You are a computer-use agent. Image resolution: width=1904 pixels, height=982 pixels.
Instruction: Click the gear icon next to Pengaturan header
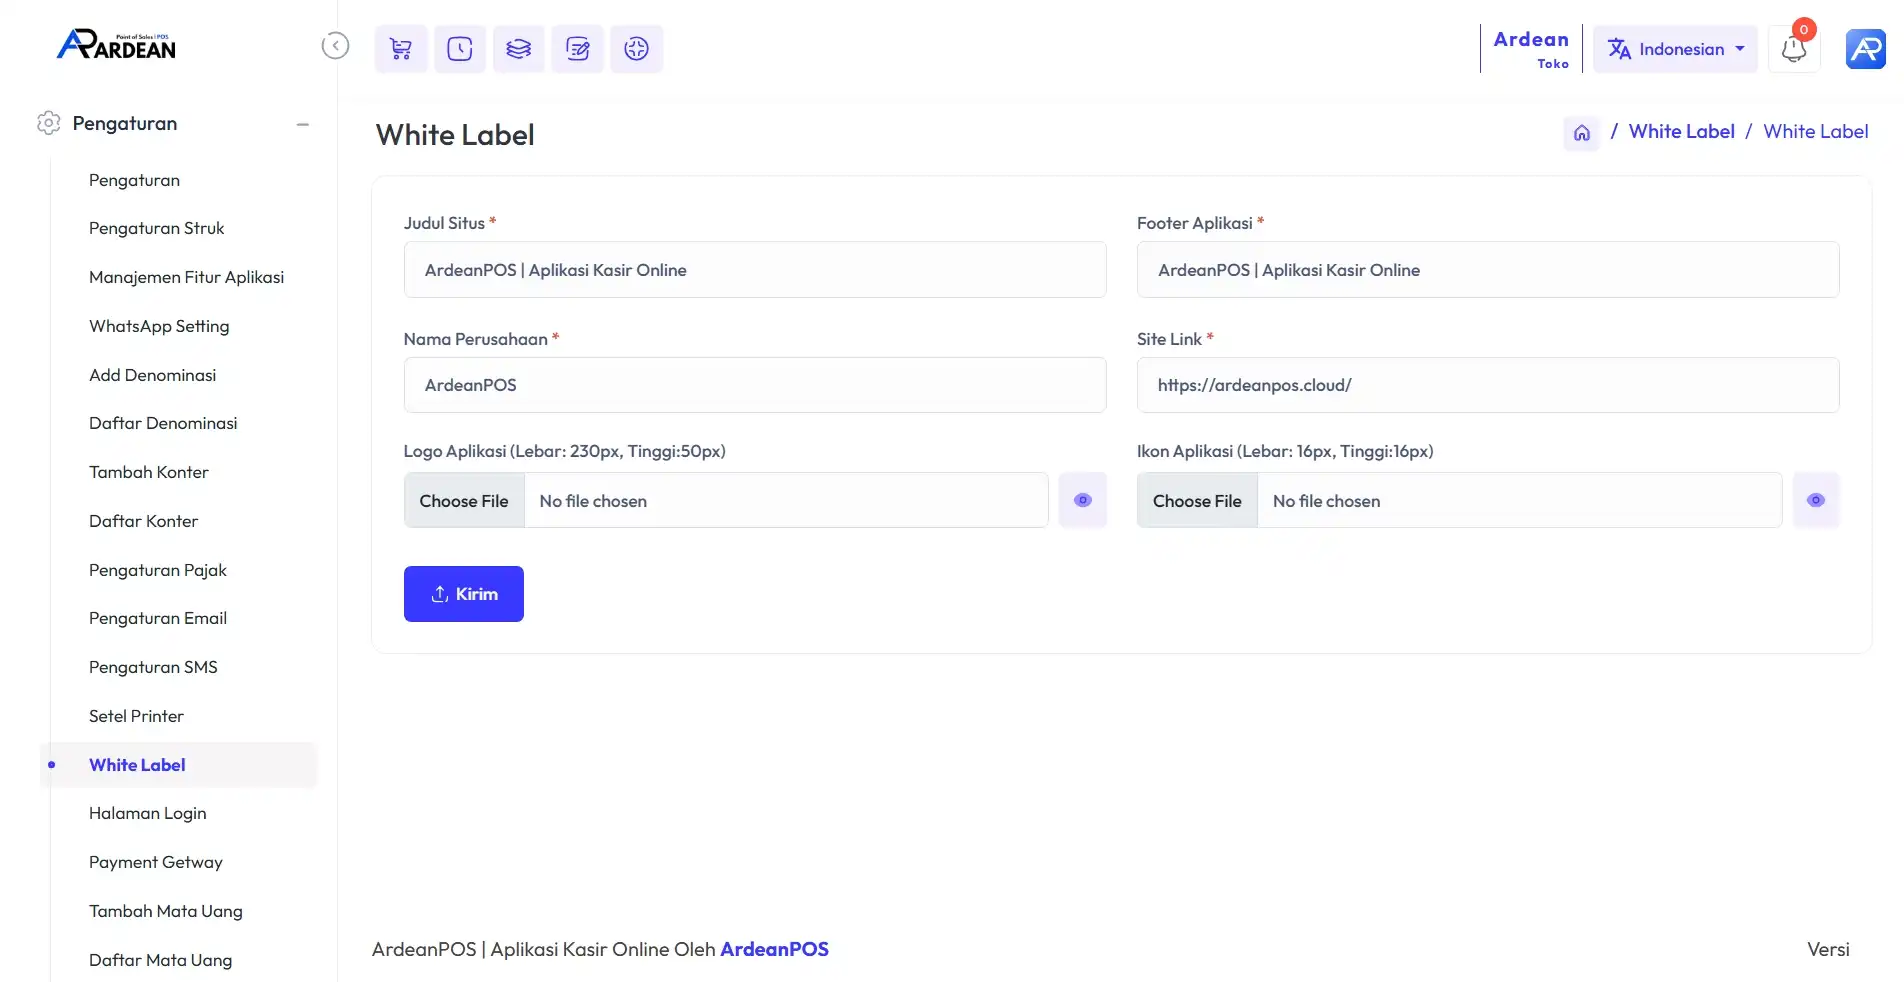48,123
